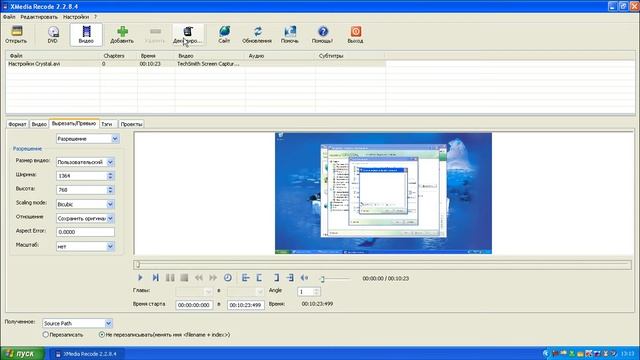Select the Вырезать/Превью tab
The image size is (640, 360).
(x=74, y=123)
